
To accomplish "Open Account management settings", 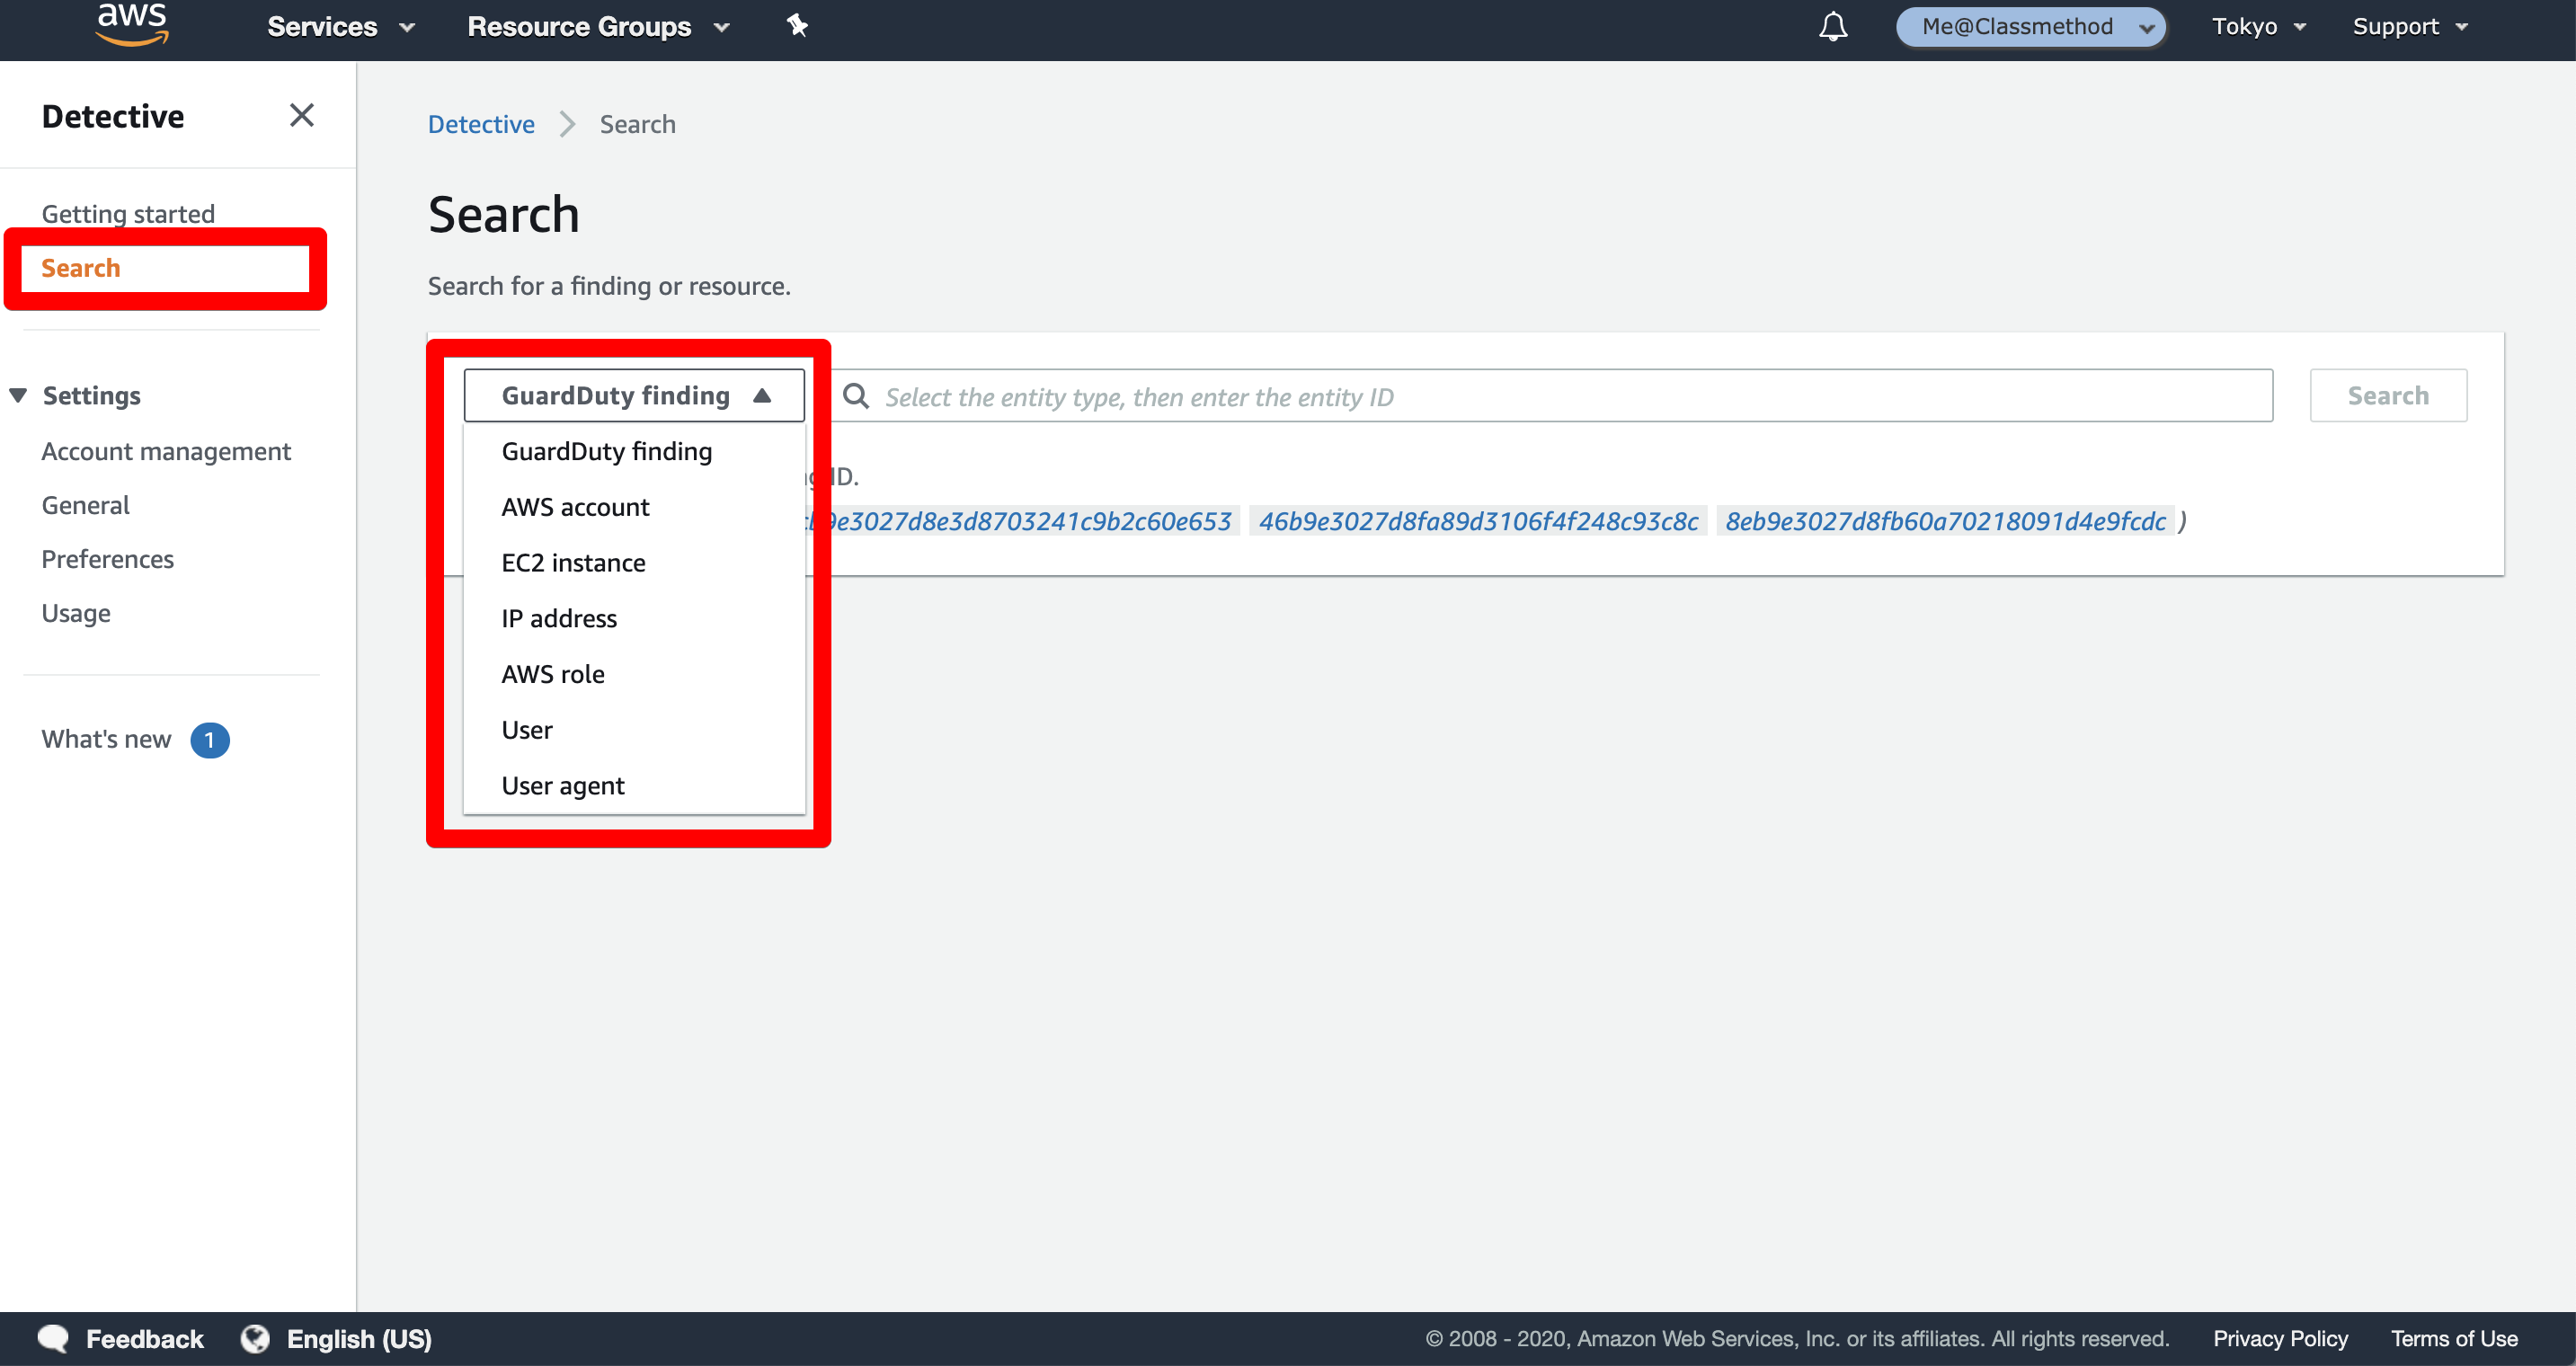I will pos(166,451).
